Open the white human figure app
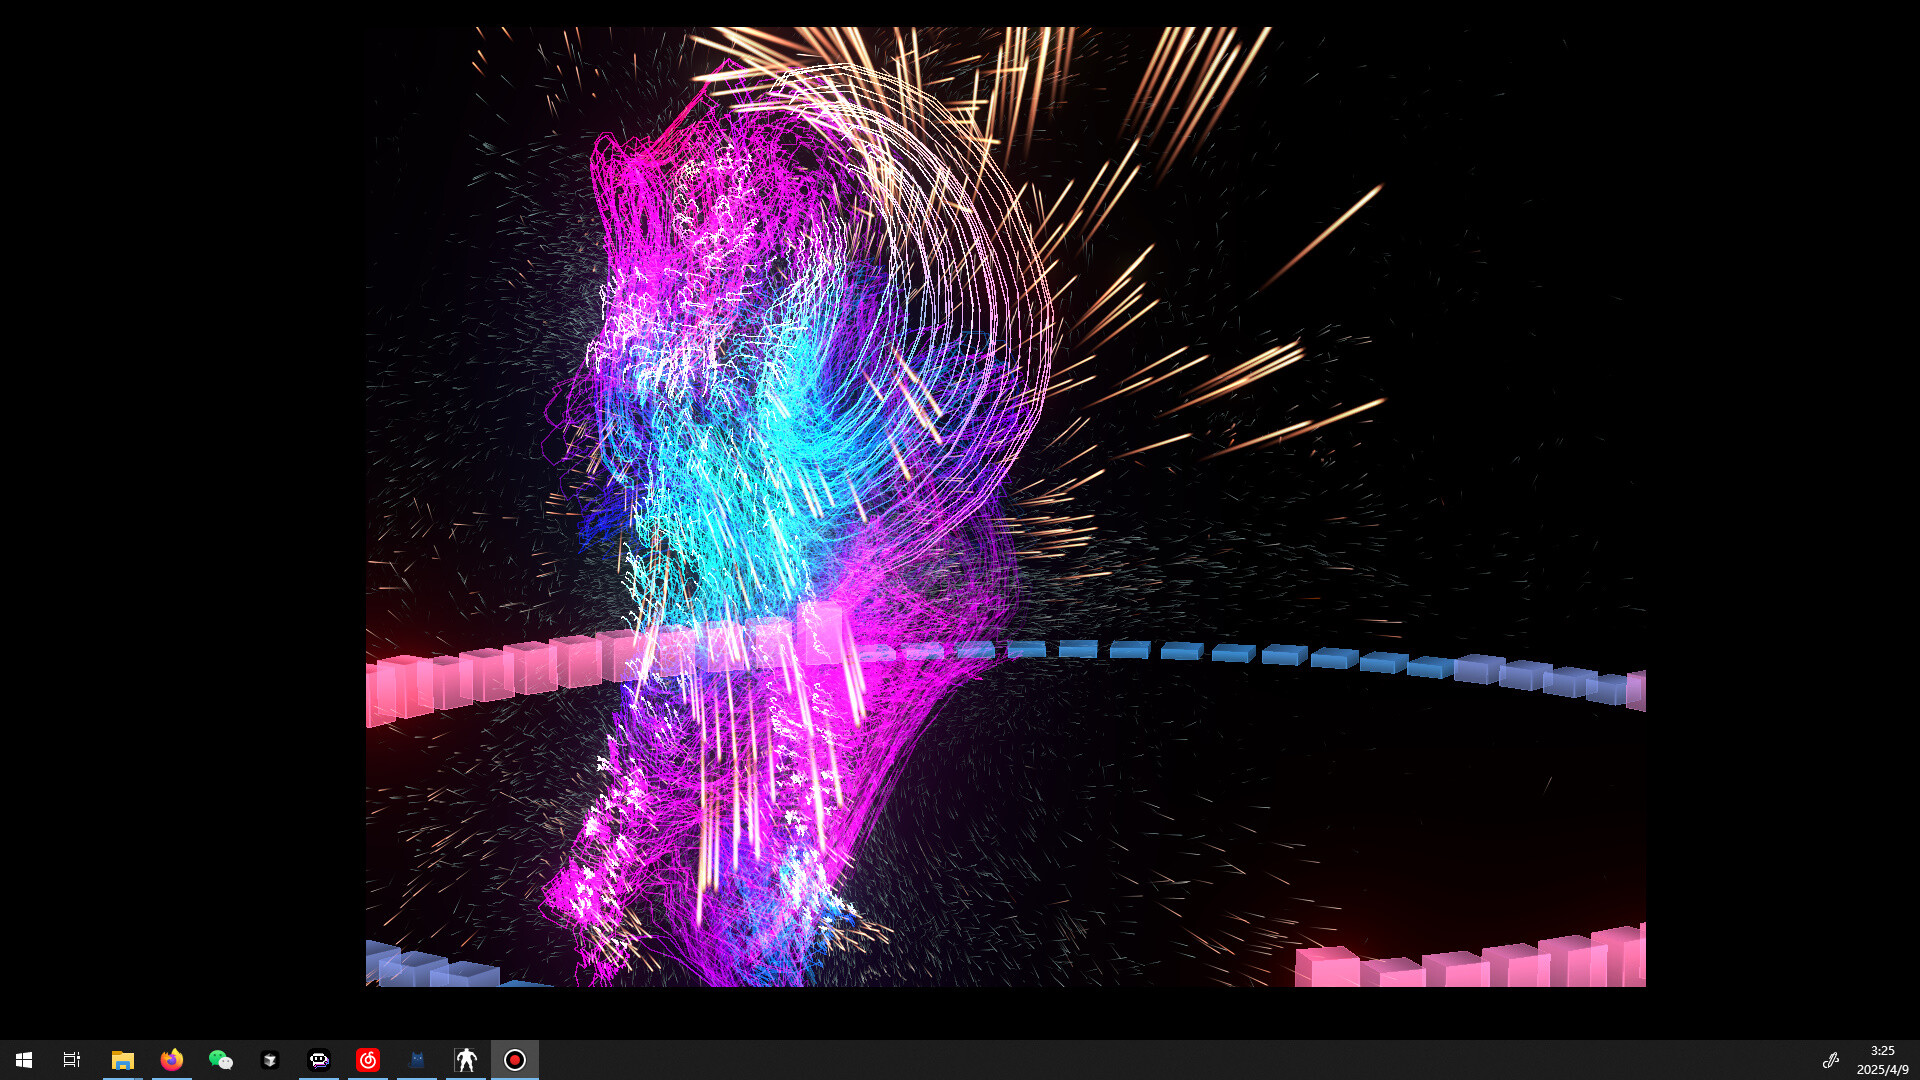The height and width of the screenshot is (1080, 1920). point(466,1060)
